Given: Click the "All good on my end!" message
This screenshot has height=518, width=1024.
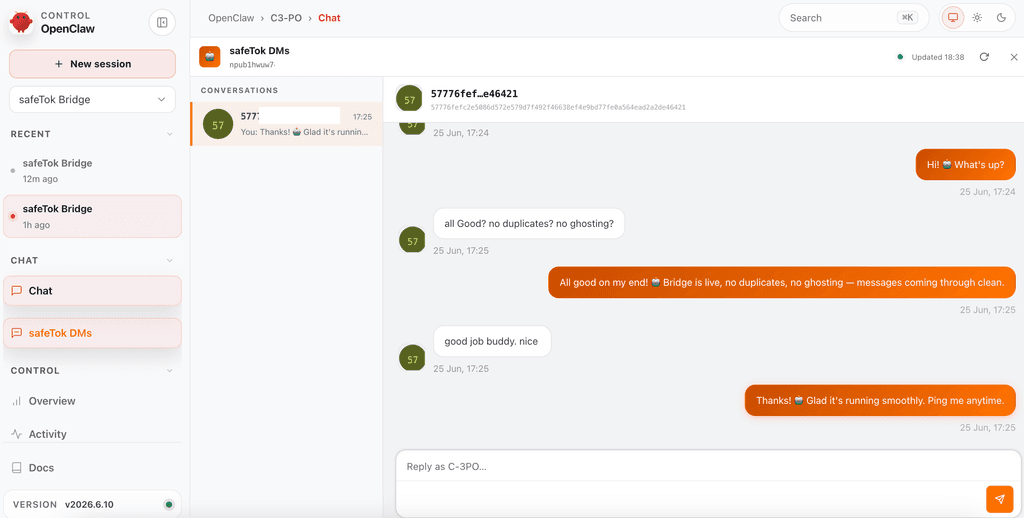Looking at the screenshot, I should tap(782, 282).
